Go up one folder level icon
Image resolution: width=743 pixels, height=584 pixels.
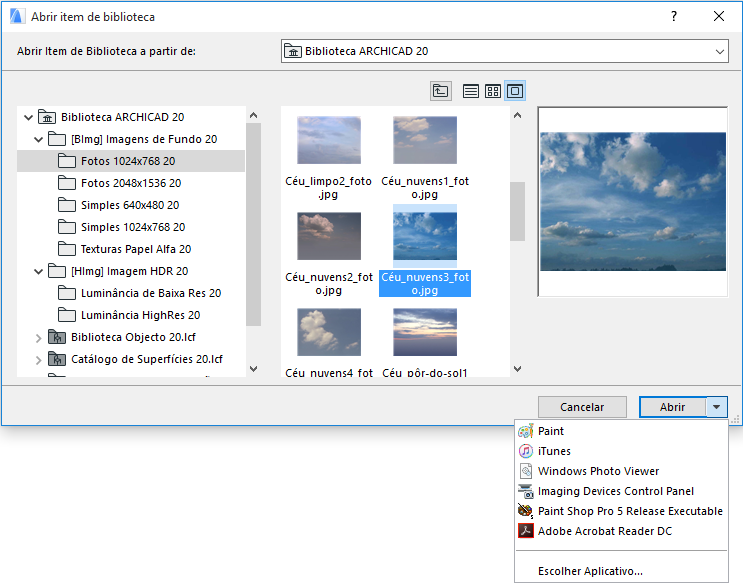pos(441,91)
